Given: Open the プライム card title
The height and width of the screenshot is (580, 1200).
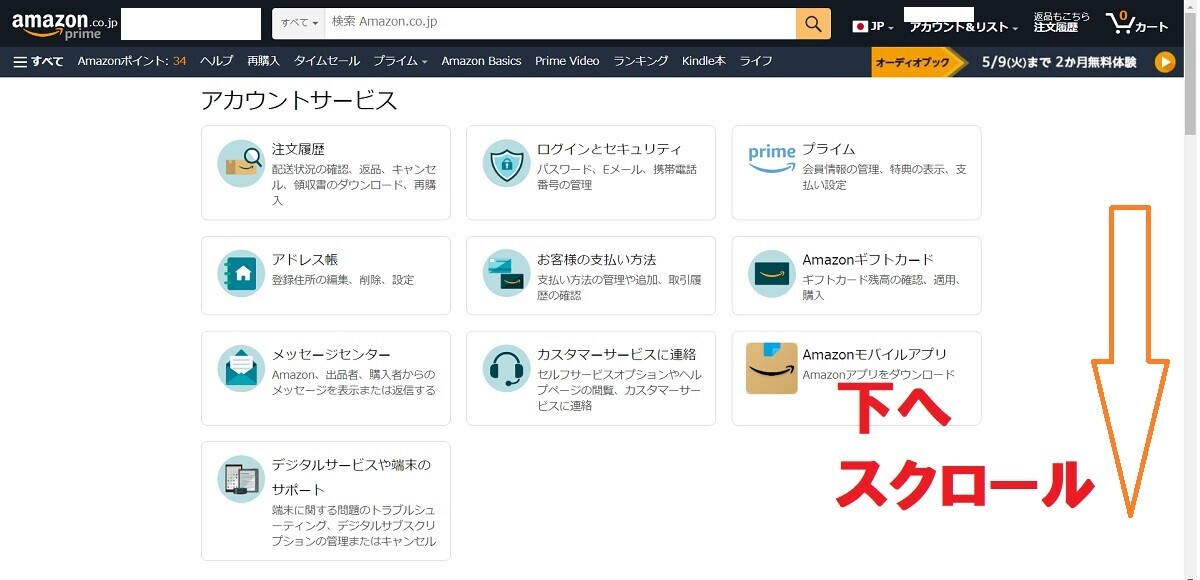Looking at the screenshot, I should pyautogui.click(x=829, y=149).
